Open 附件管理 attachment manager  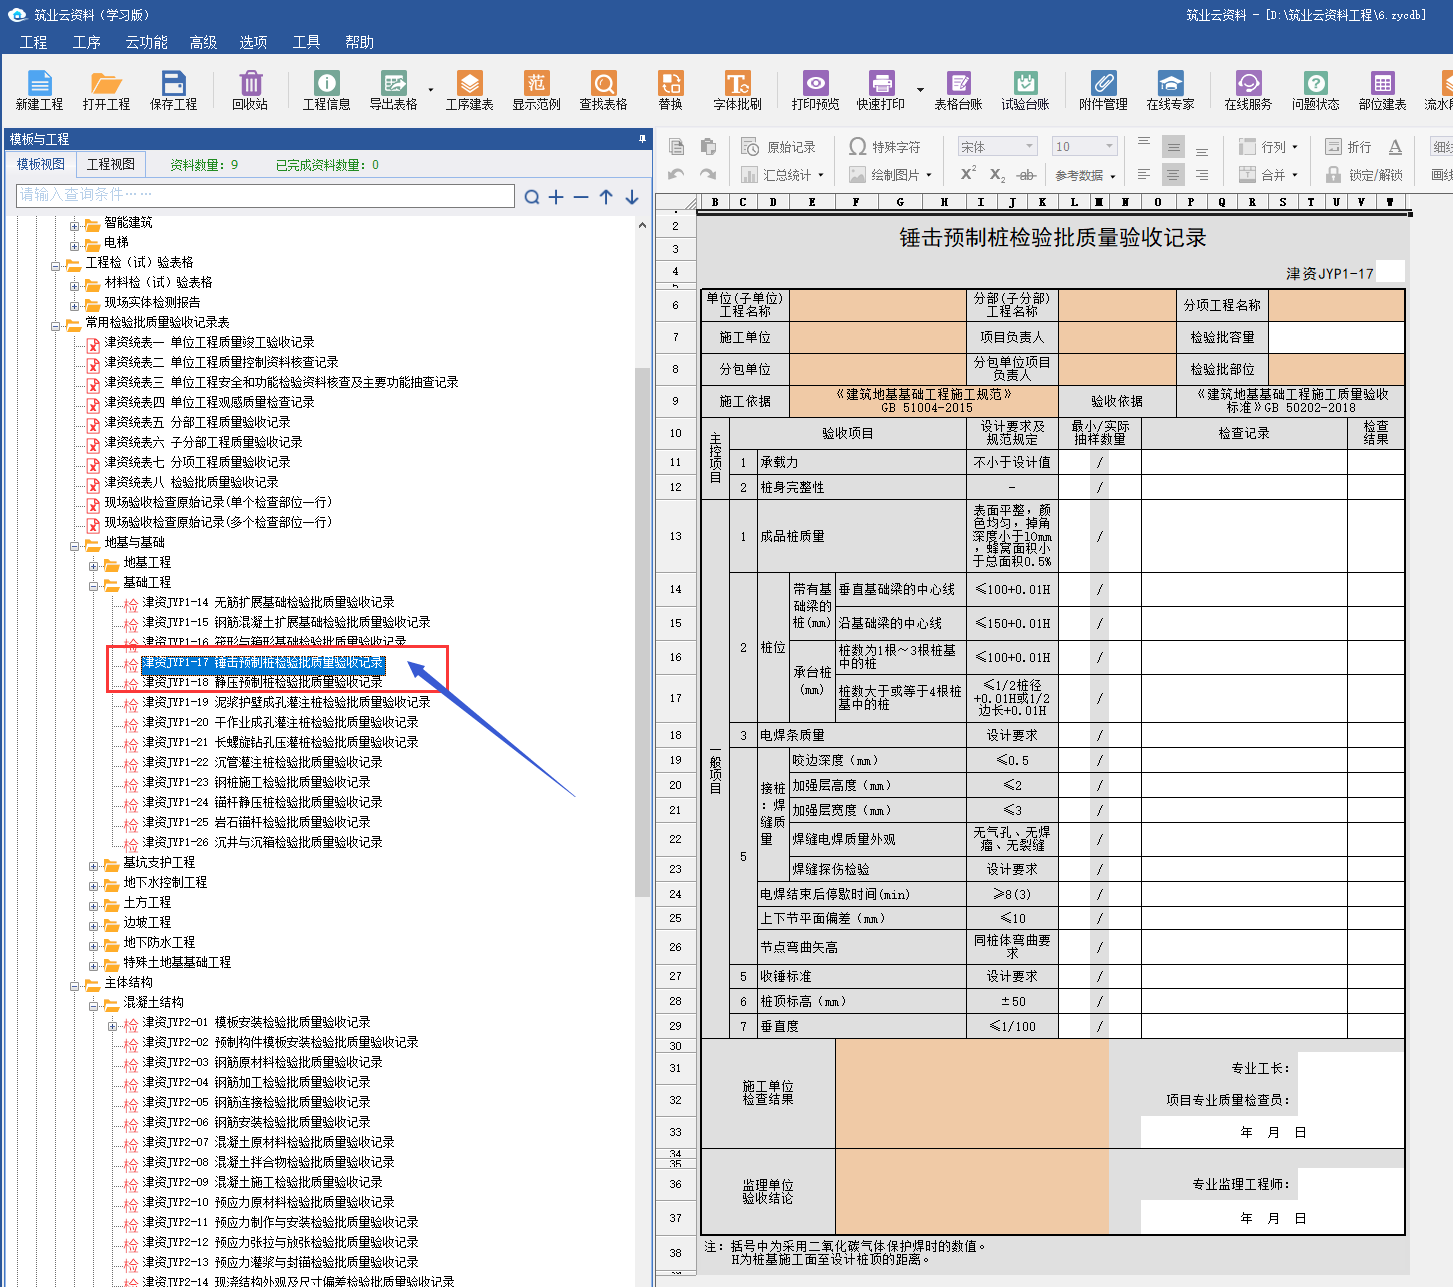point(1103,90)
